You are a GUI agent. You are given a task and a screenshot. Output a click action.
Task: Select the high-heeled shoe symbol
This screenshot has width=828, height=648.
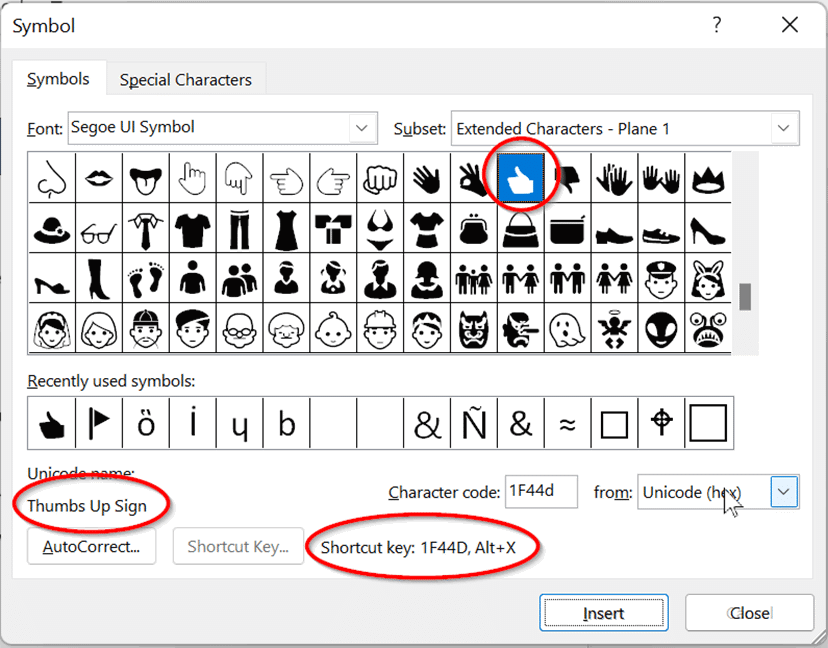(707, 228)
